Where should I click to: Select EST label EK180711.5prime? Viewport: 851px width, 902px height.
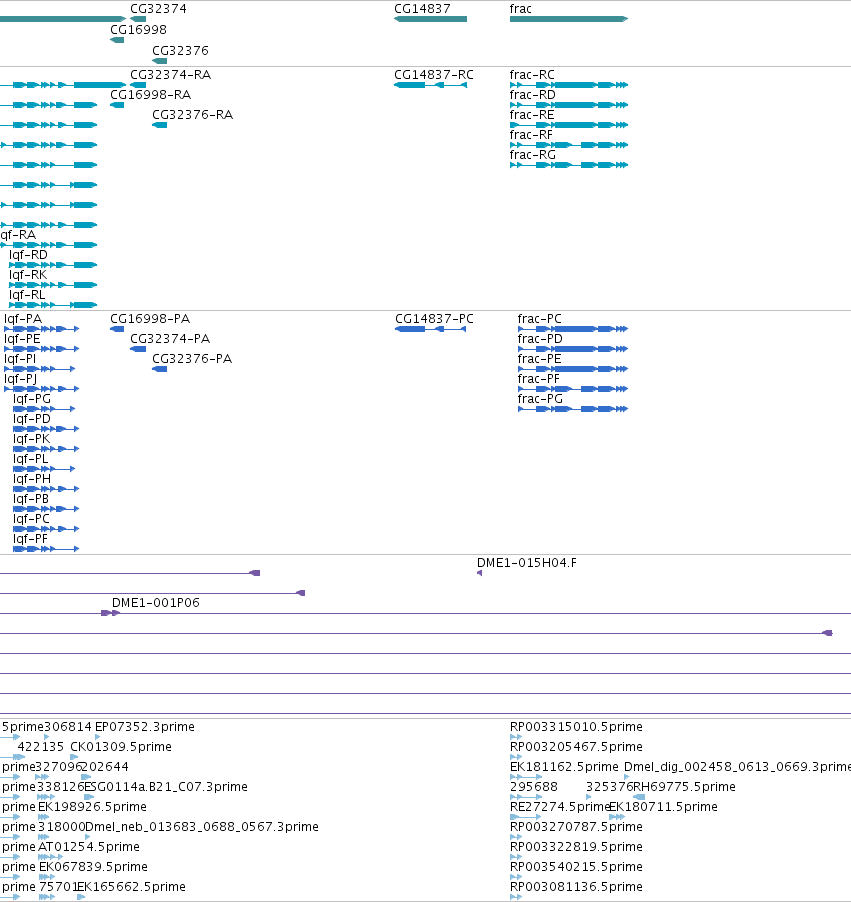(x=663, y=807)
